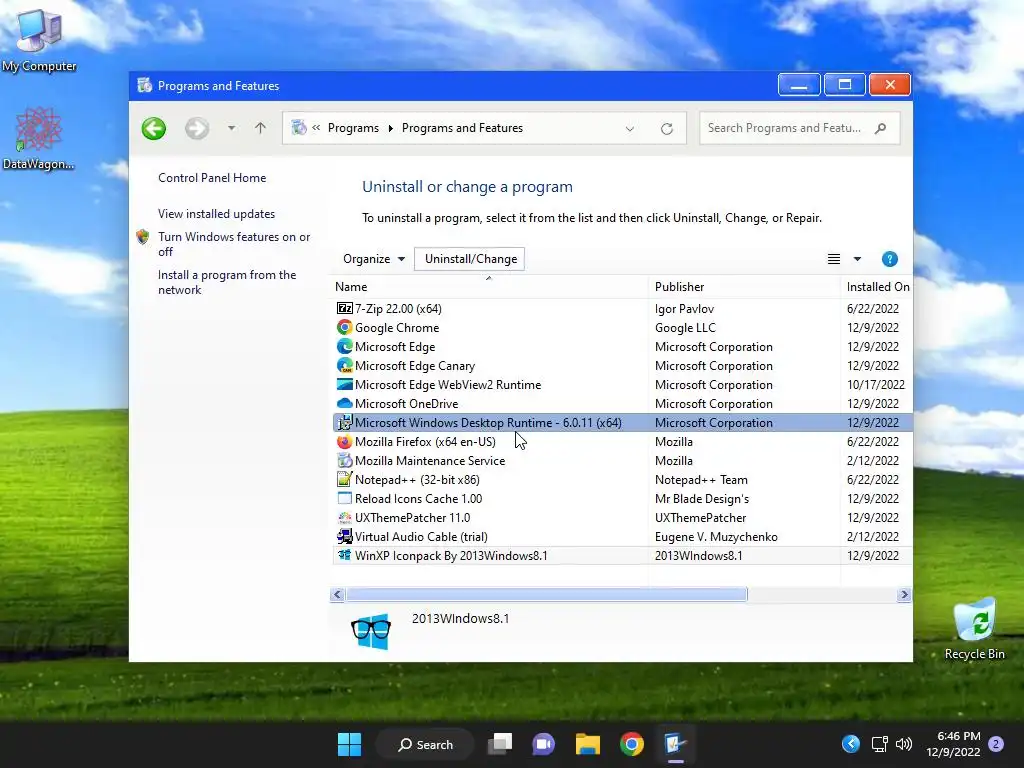Expand the address bar history chevron

click(630, 129)
